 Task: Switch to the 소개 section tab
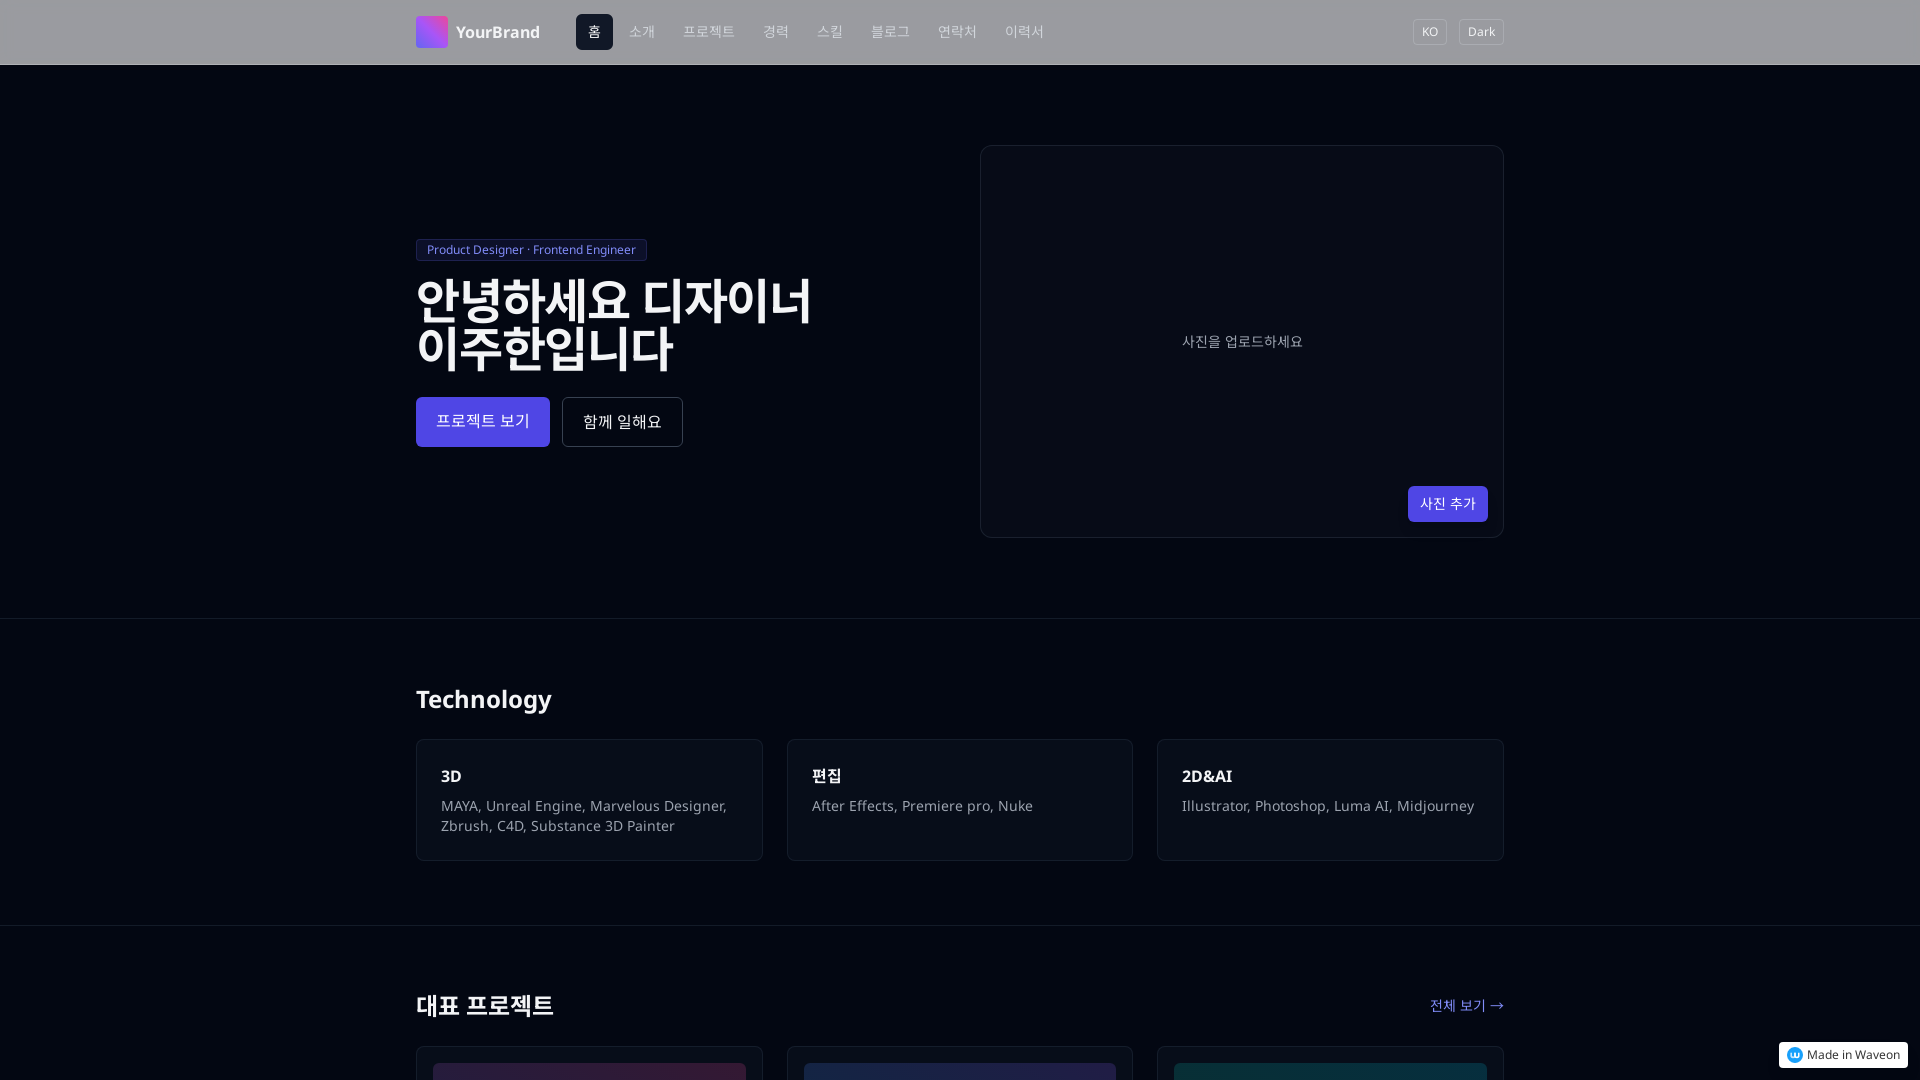click(641, 31)
